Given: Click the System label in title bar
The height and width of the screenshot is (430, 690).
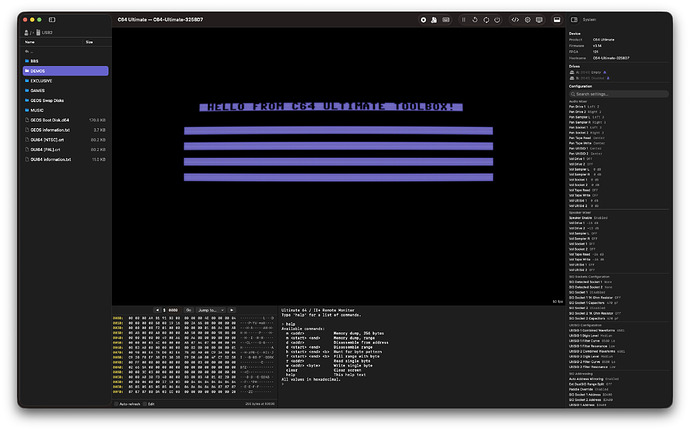Looking at the screenshot, I should tap(589, 20).
